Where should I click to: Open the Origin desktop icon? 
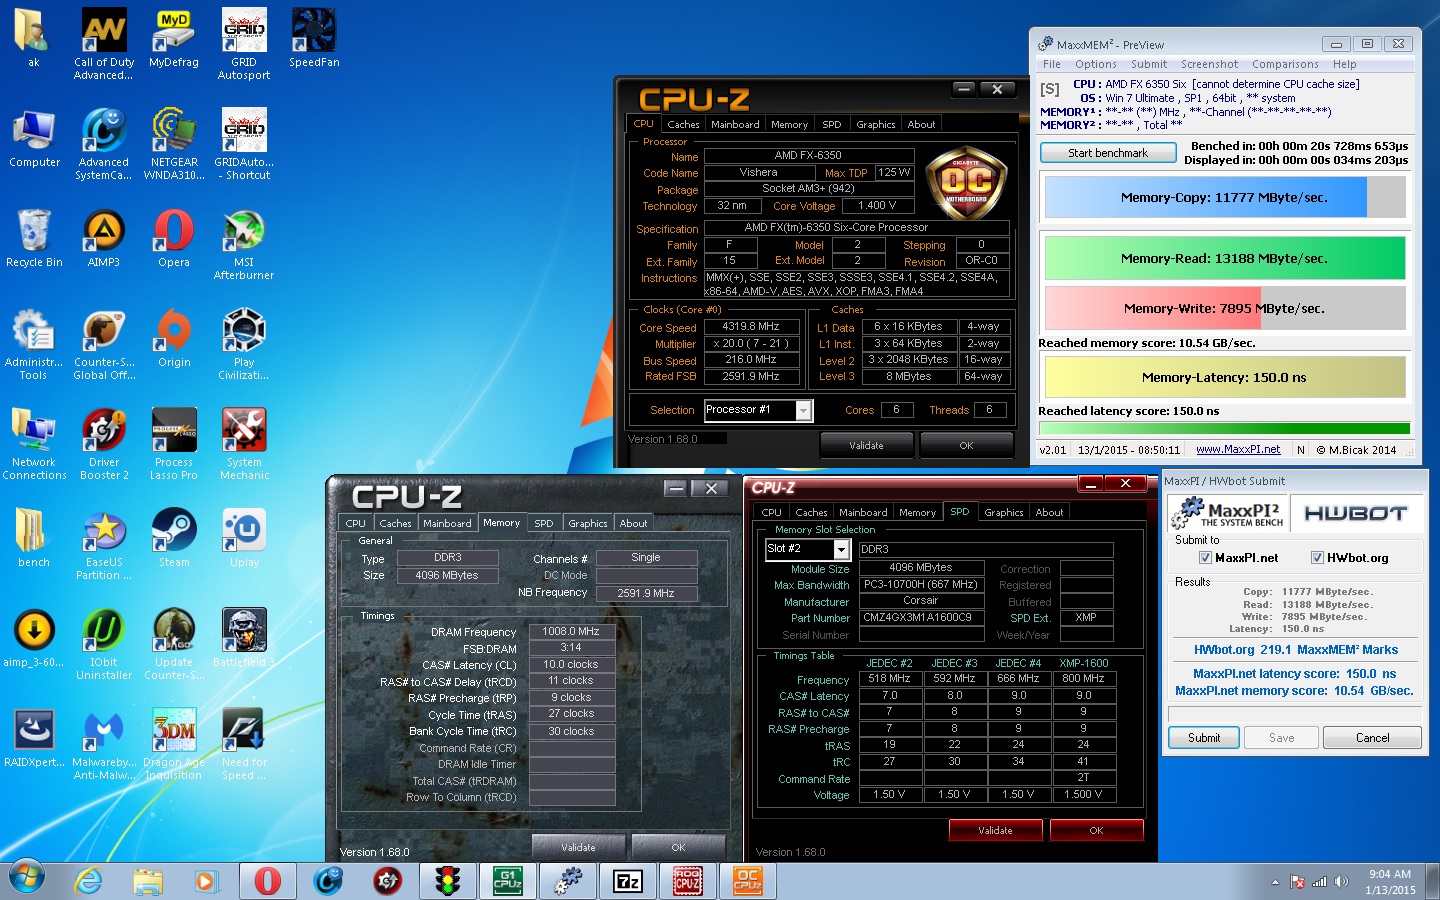(x=174, y=340)
